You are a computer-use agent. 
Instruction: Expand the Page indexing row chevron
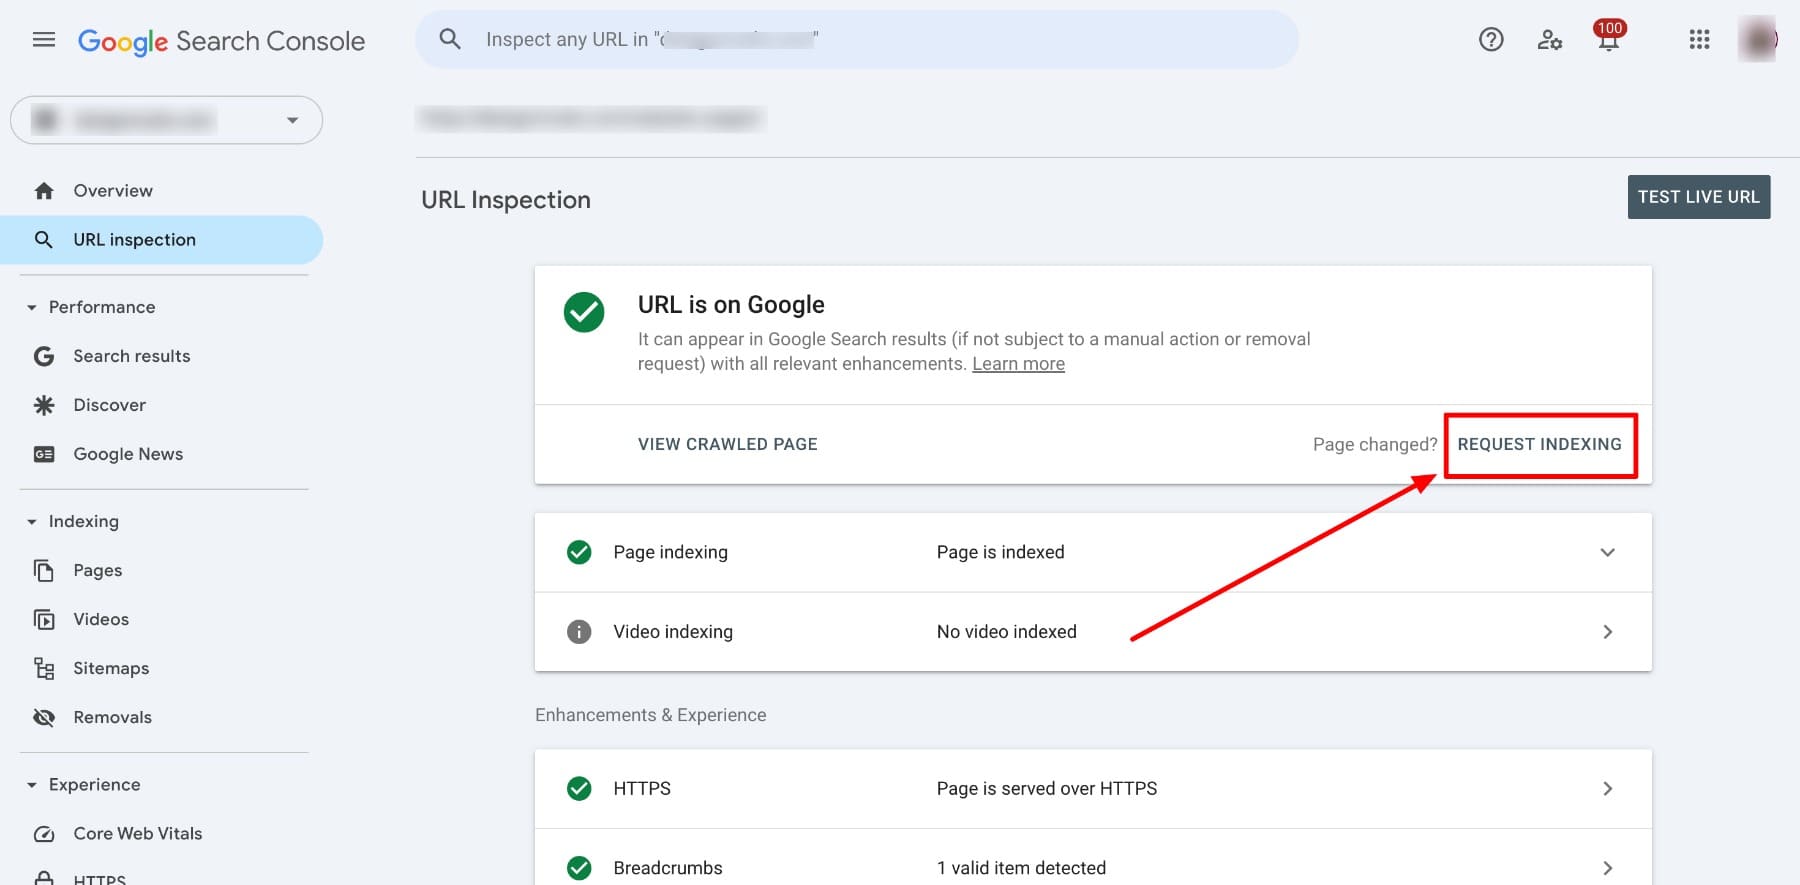coord(1608,552)
